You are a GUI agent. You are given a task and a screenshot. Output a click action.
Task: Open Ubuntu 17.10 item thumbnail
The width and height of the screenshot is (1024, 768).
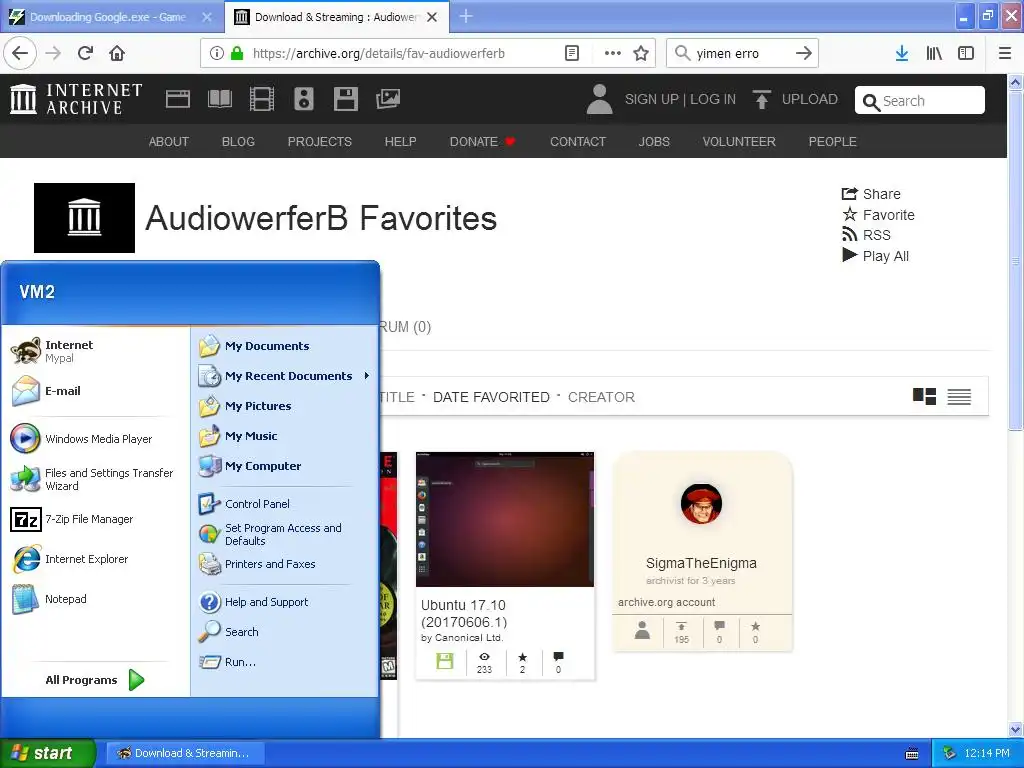click(x=505, y=519)
